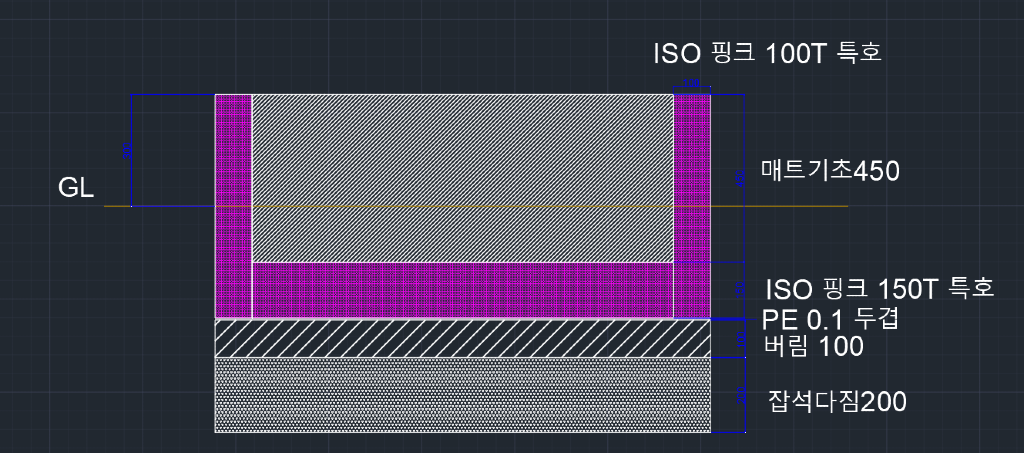
Task: Select the orange ground level line
Action: coord(790,207)
